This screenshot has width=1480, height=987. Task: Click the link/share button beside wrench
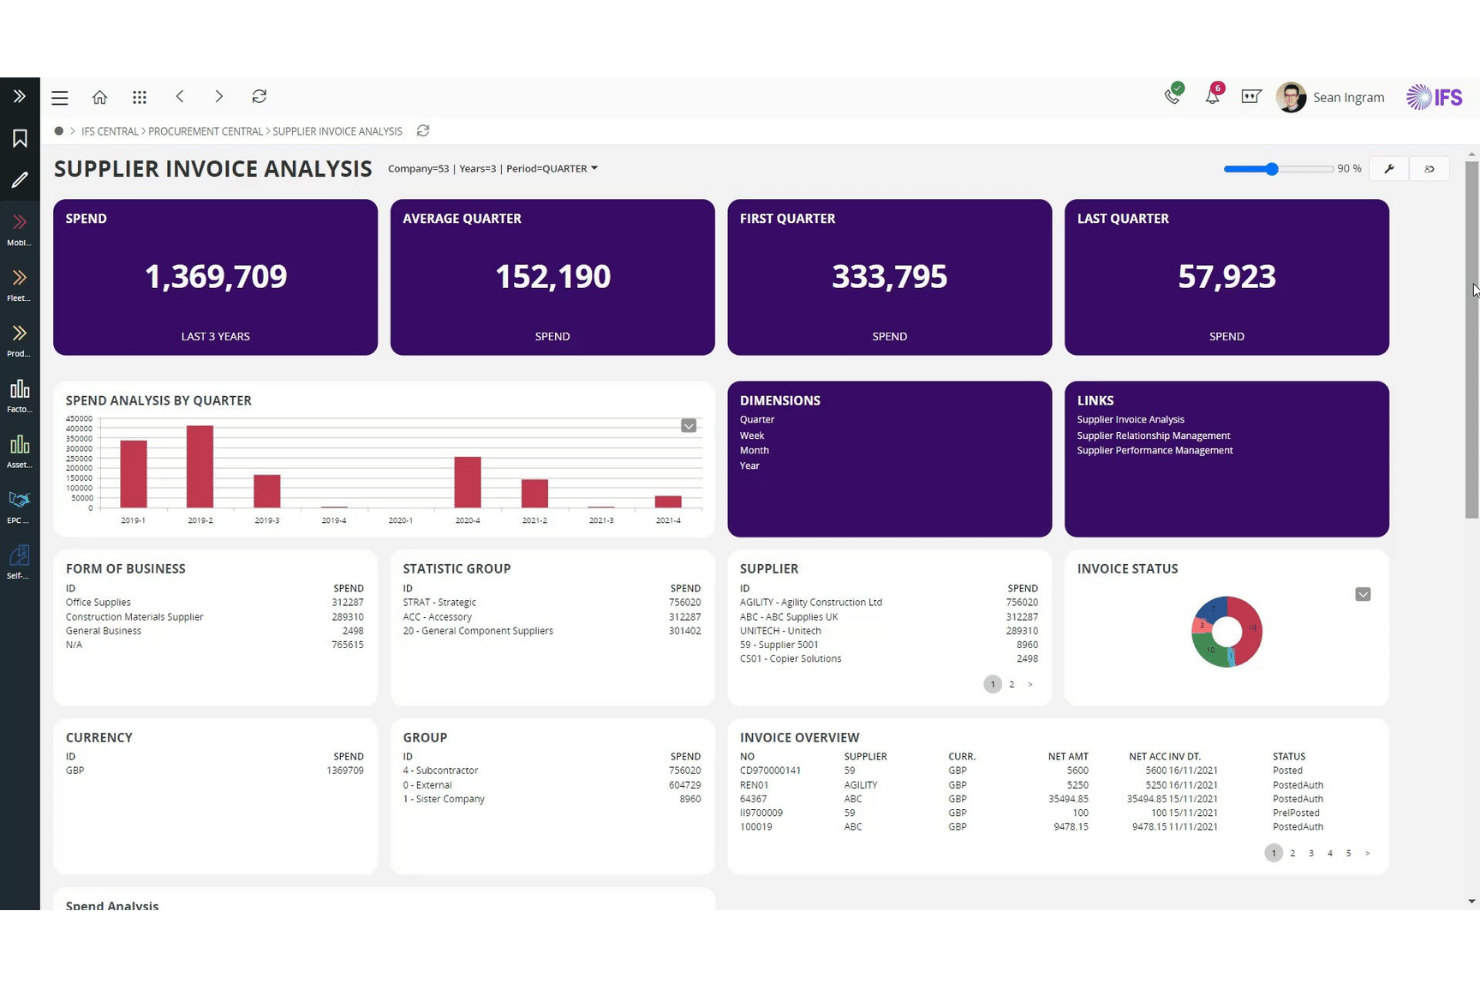1429,169
